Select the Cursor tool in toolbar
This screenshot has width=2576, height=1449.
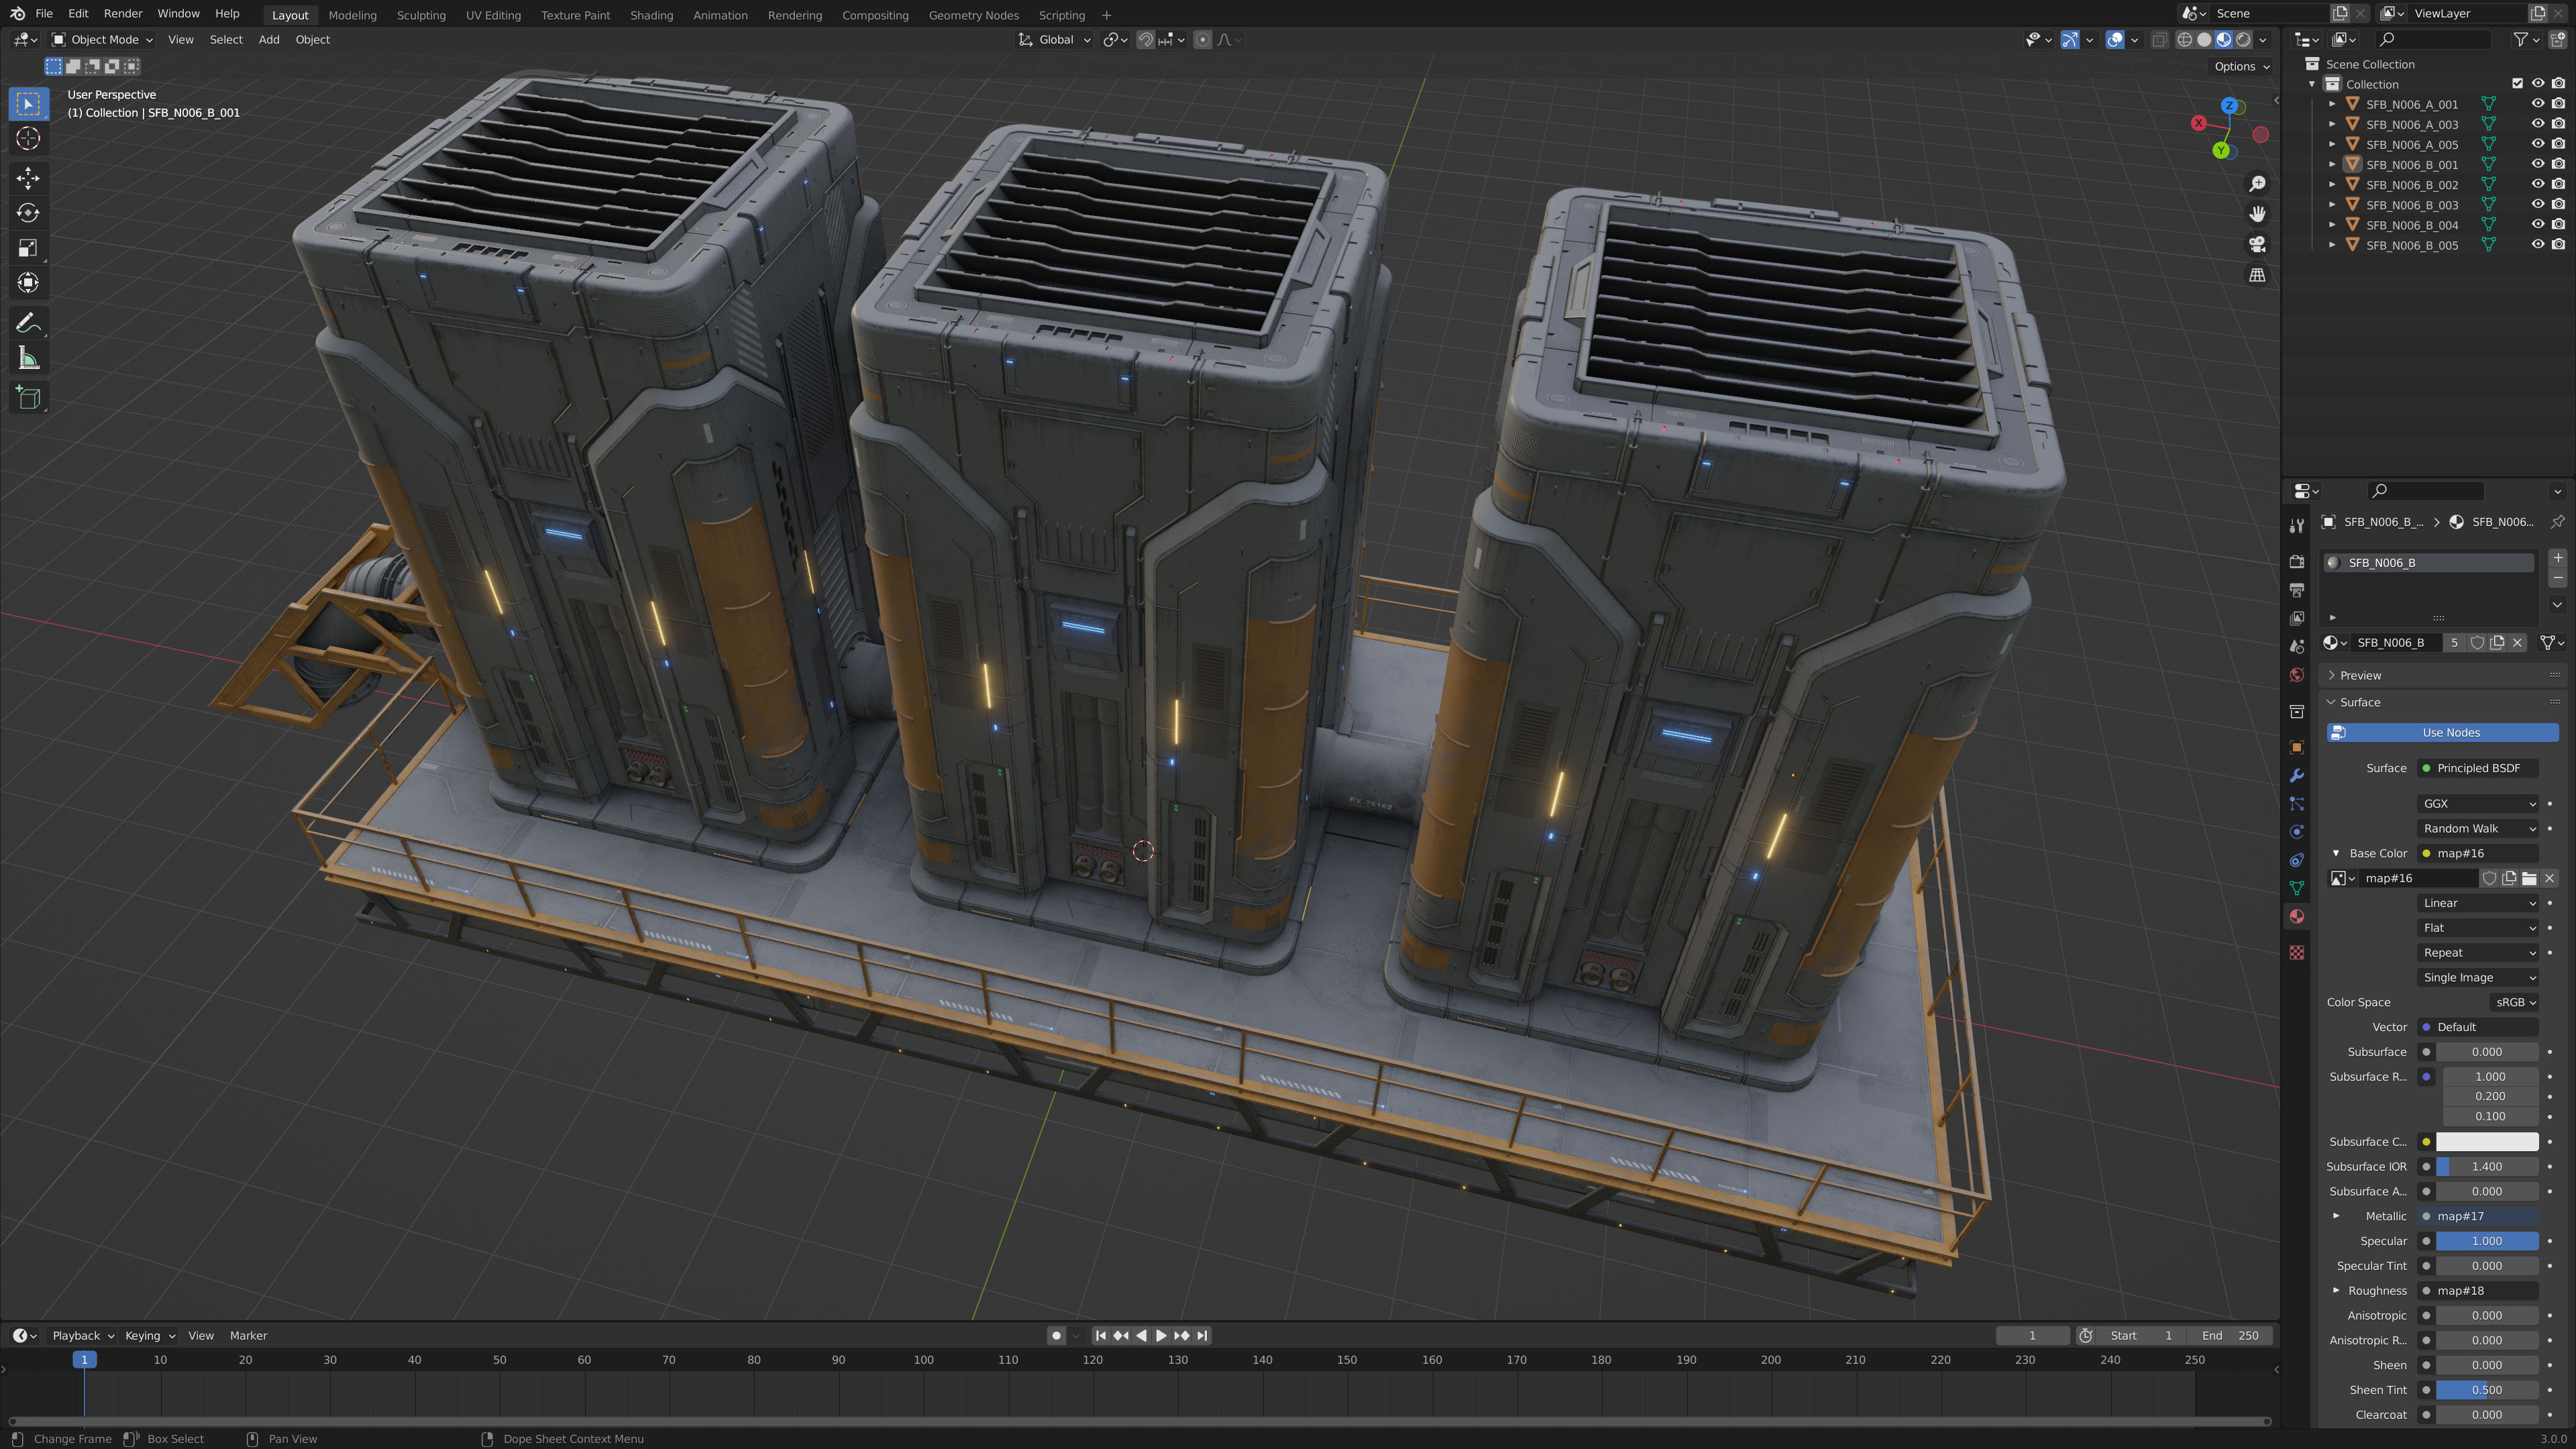[28, 138]
